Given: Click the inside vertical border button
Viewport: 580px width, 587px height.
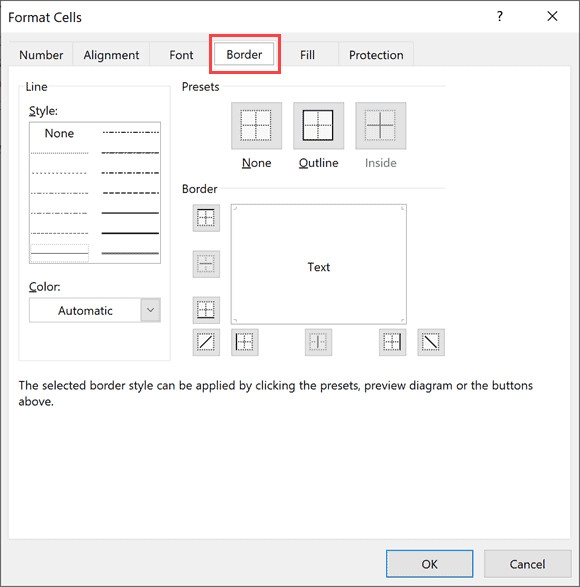Looking at the screenshot, I should coord(318,342).
